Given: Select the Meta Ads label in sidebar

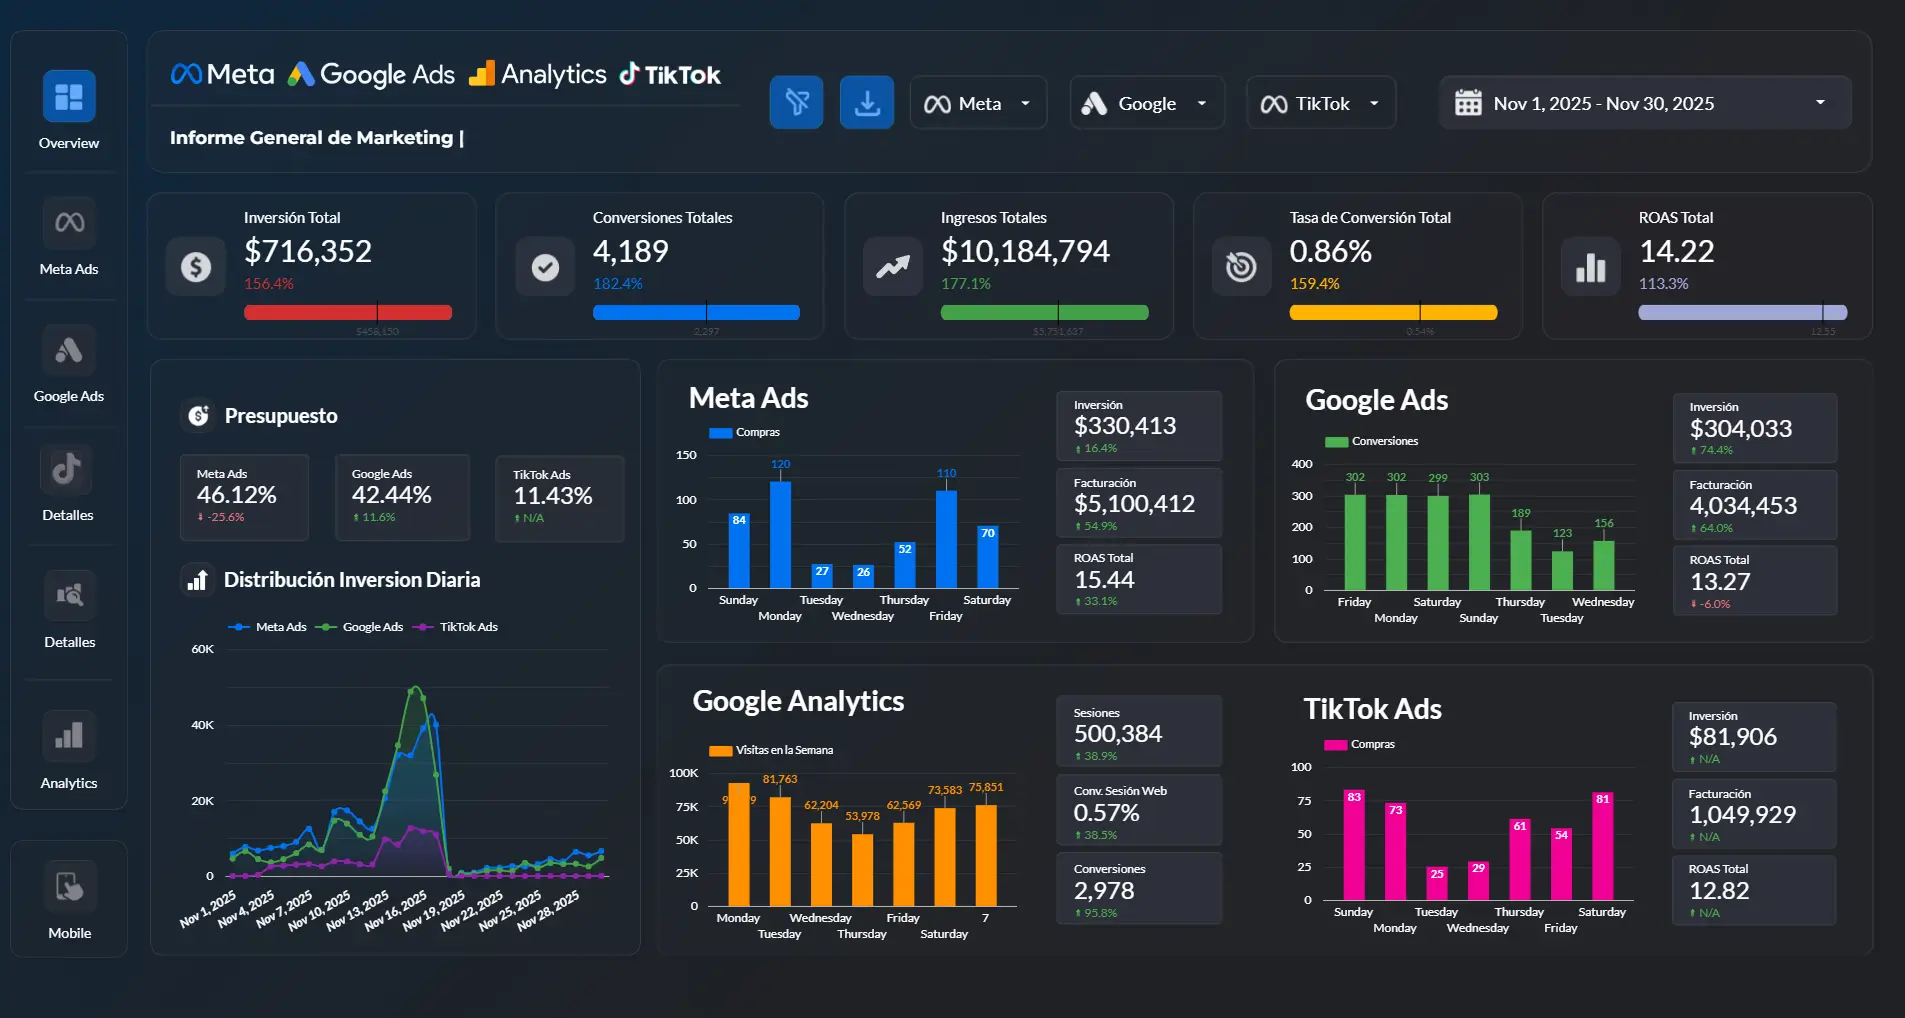Looking at the screenshot, I should pos(69,269).
